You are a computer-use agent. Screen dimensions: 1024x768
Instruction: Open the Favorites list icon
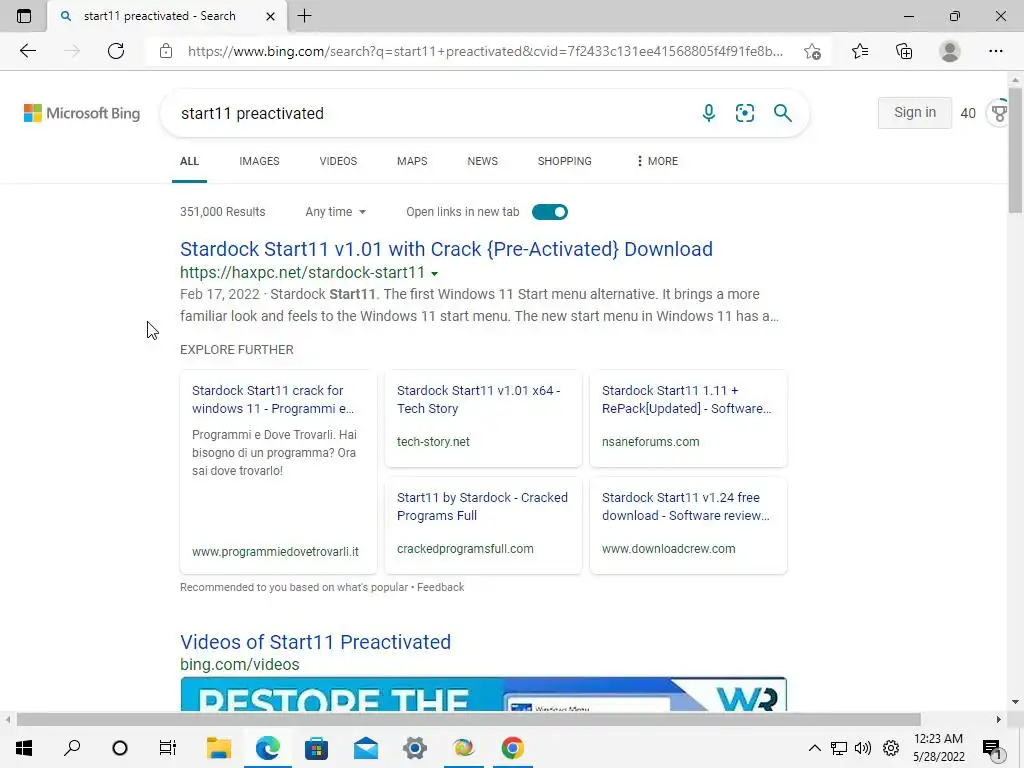pyautogui.click(x=860, y=51)
